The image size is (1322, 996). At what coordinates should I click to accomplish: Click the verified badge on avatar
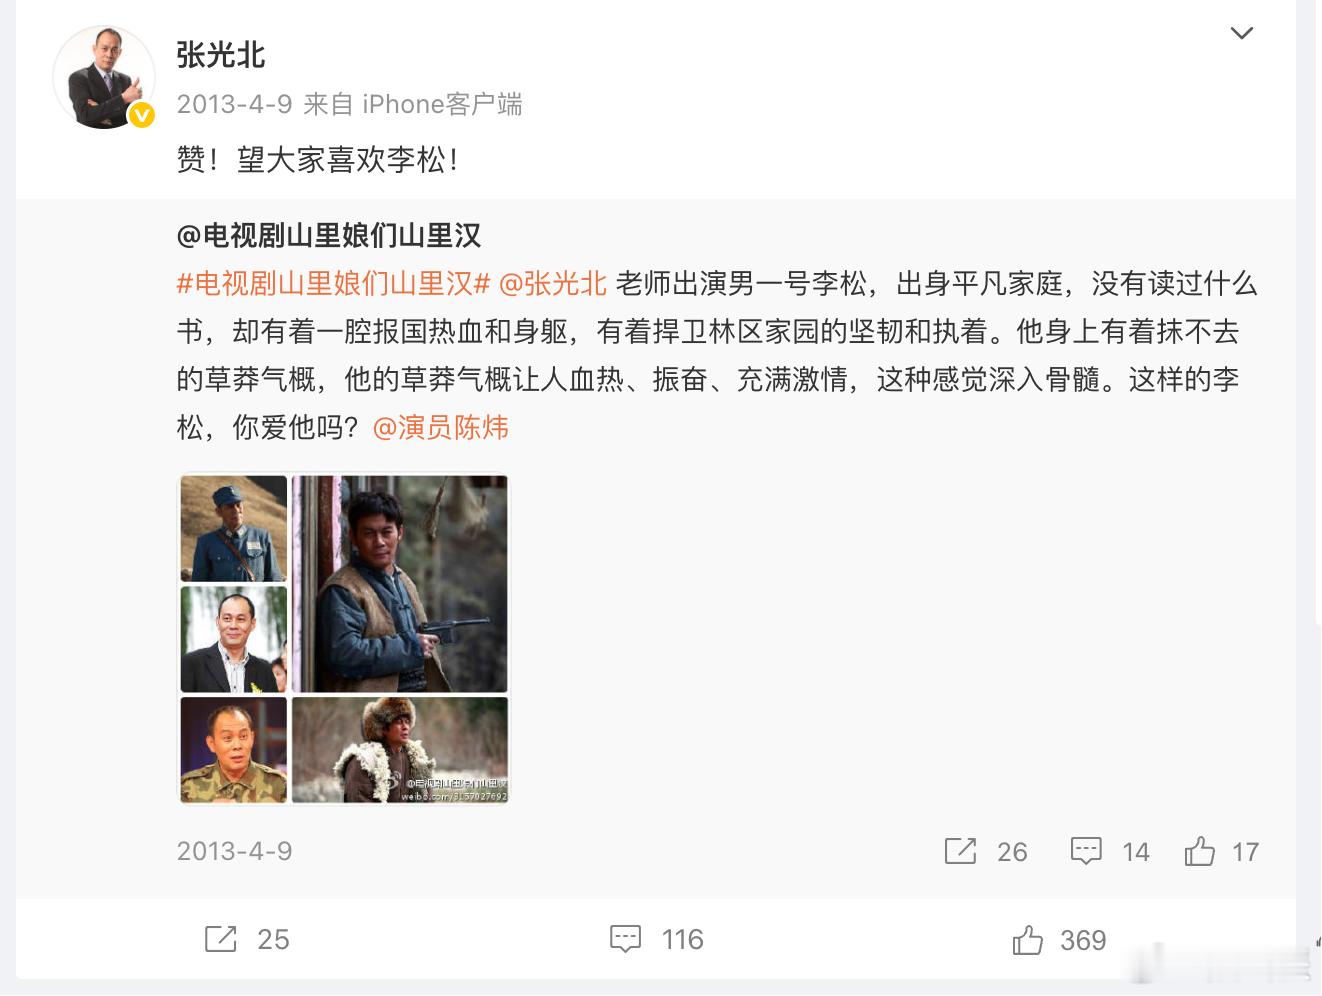point(142,116)
